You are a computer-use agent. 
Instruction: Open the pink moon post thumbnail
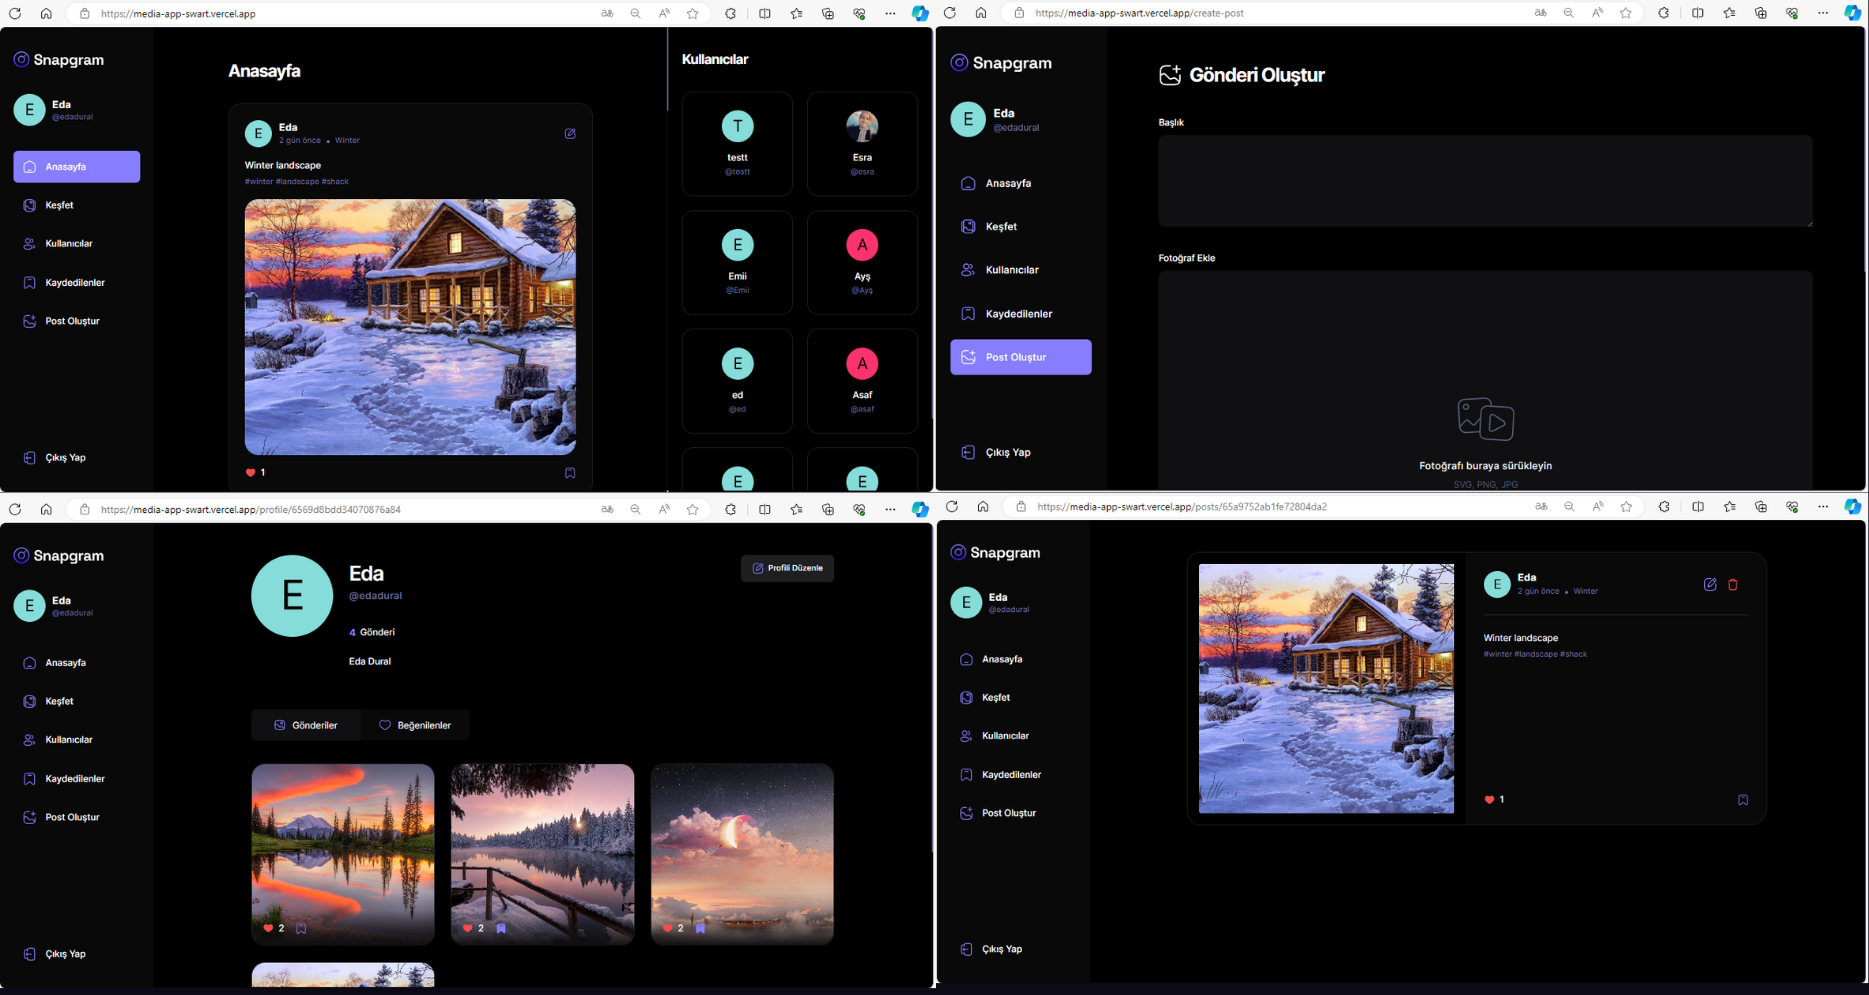pos(742,845)
